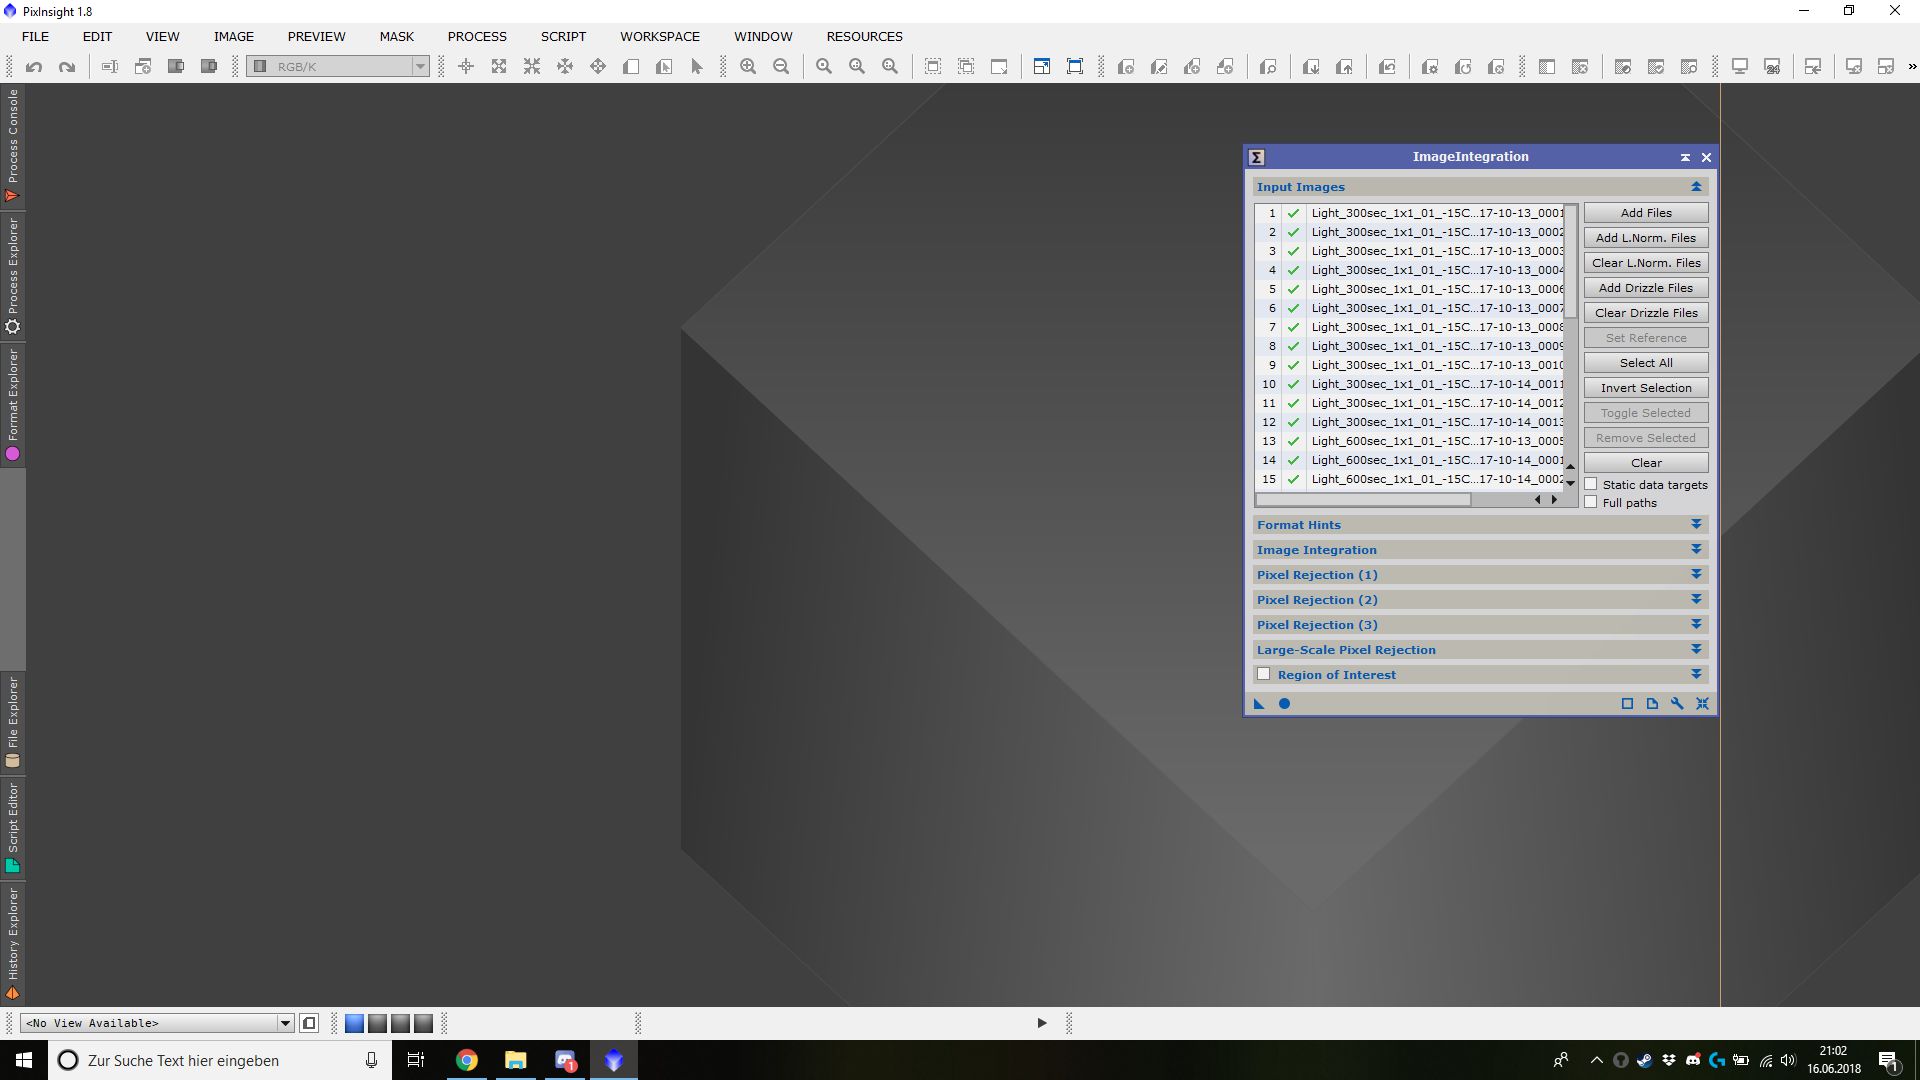This screenshot has width=1920, height=1080.
Task: Collapse the Input Images section
Action: 1696,187
